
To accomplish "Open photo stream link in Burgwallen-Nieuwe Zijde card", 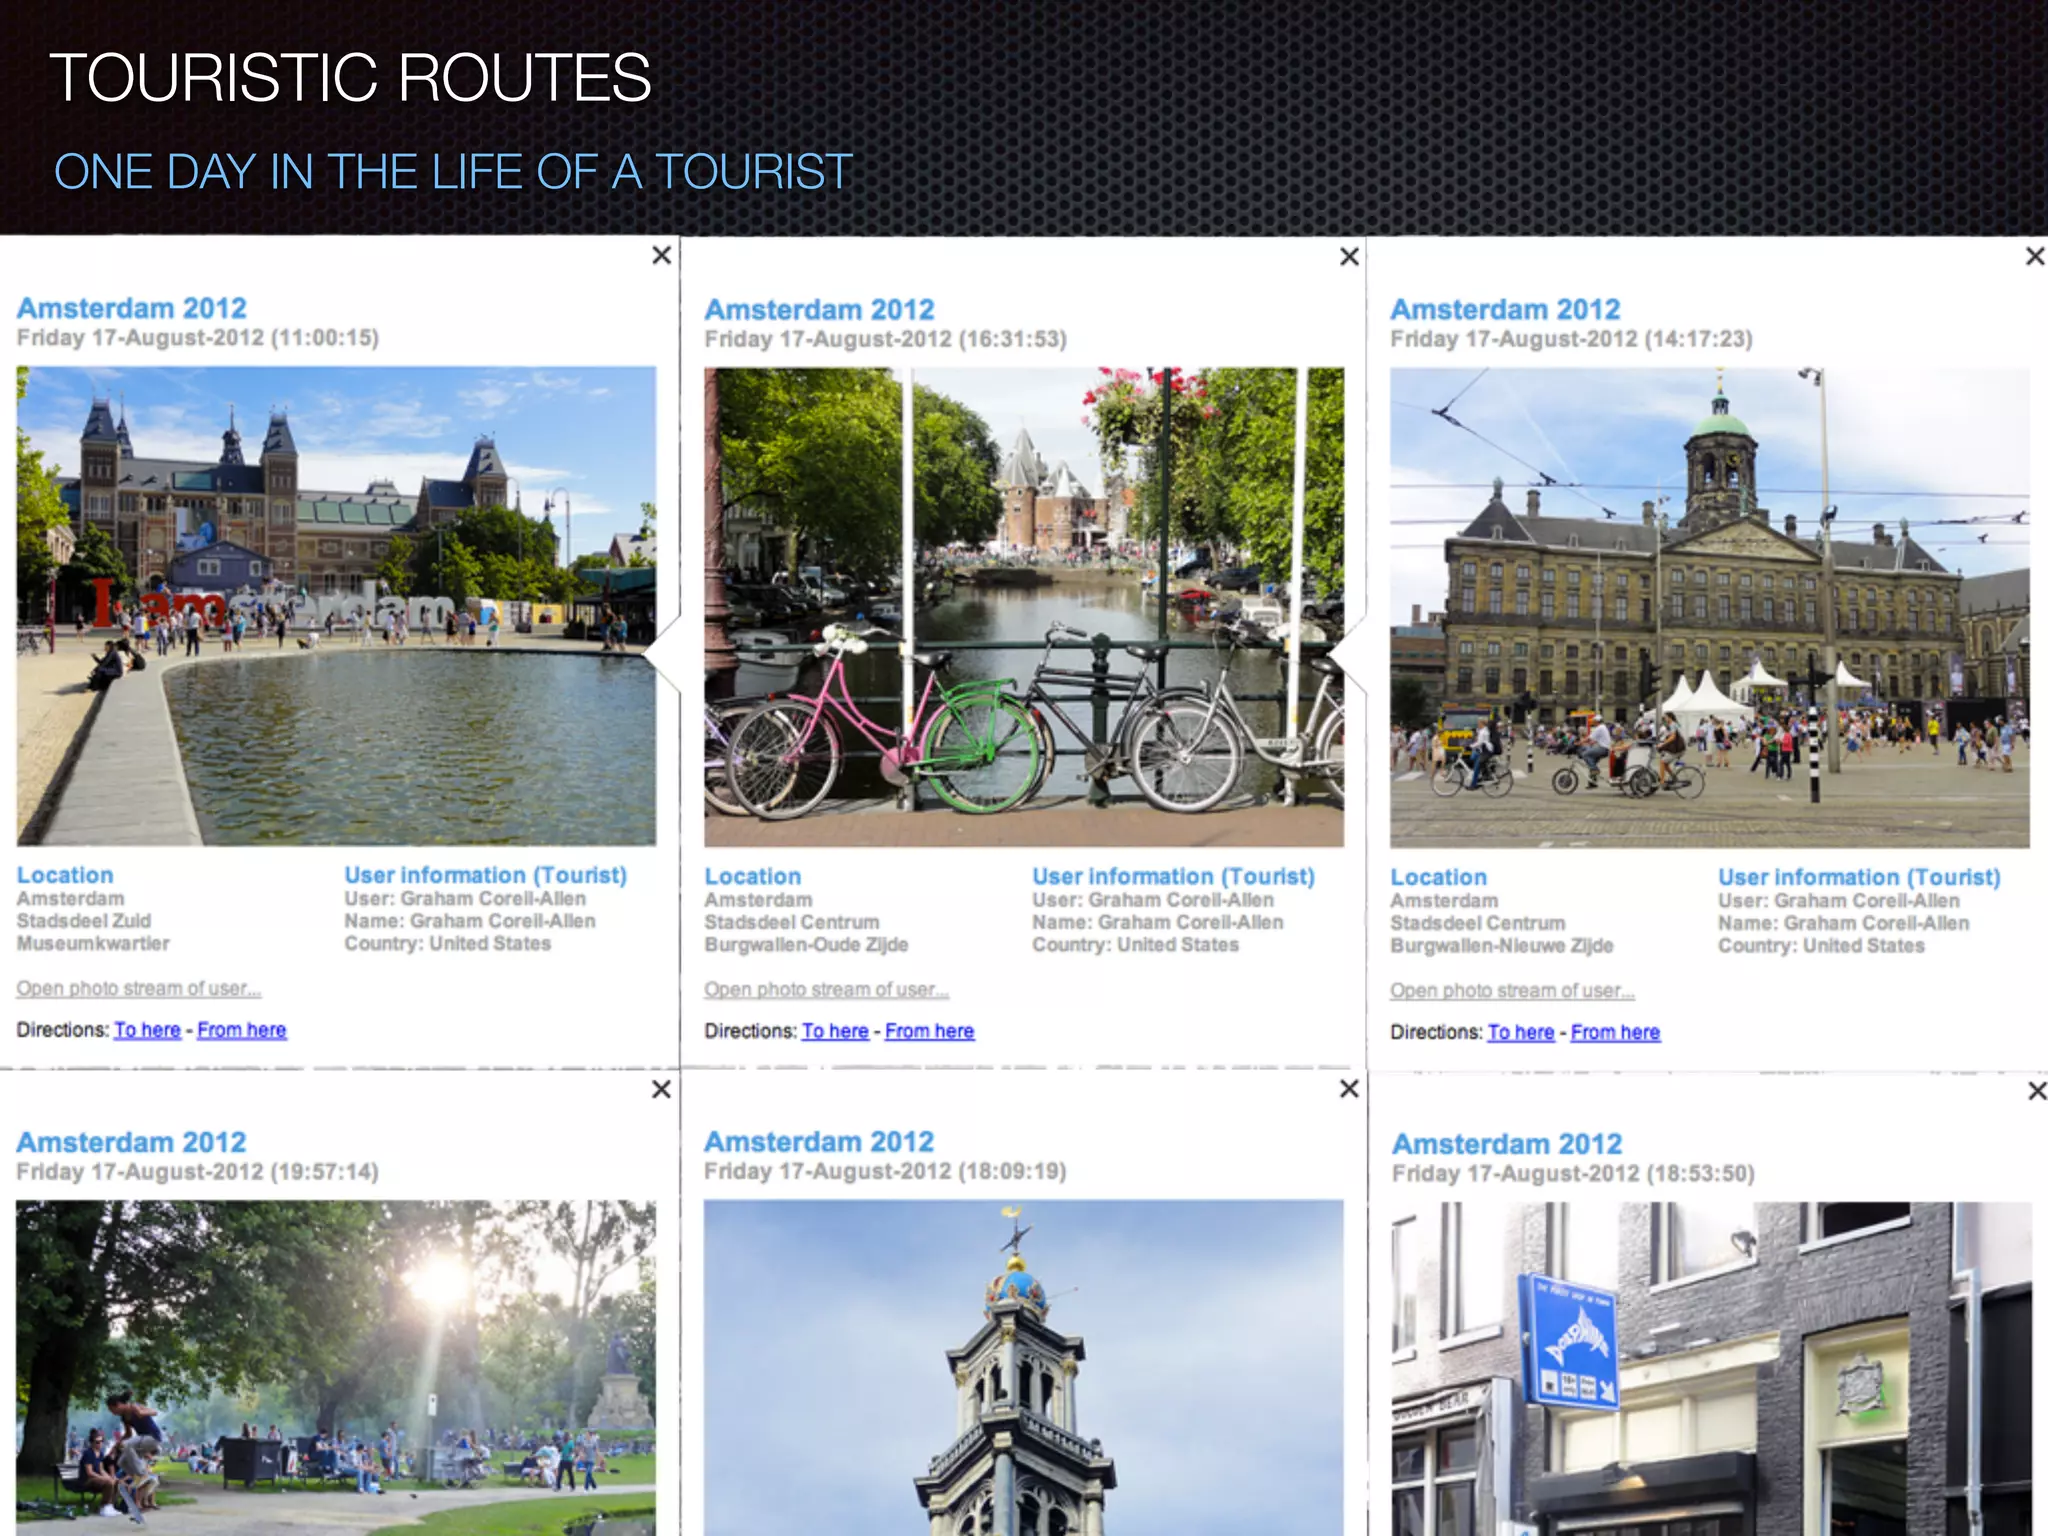I will 1512,990.
